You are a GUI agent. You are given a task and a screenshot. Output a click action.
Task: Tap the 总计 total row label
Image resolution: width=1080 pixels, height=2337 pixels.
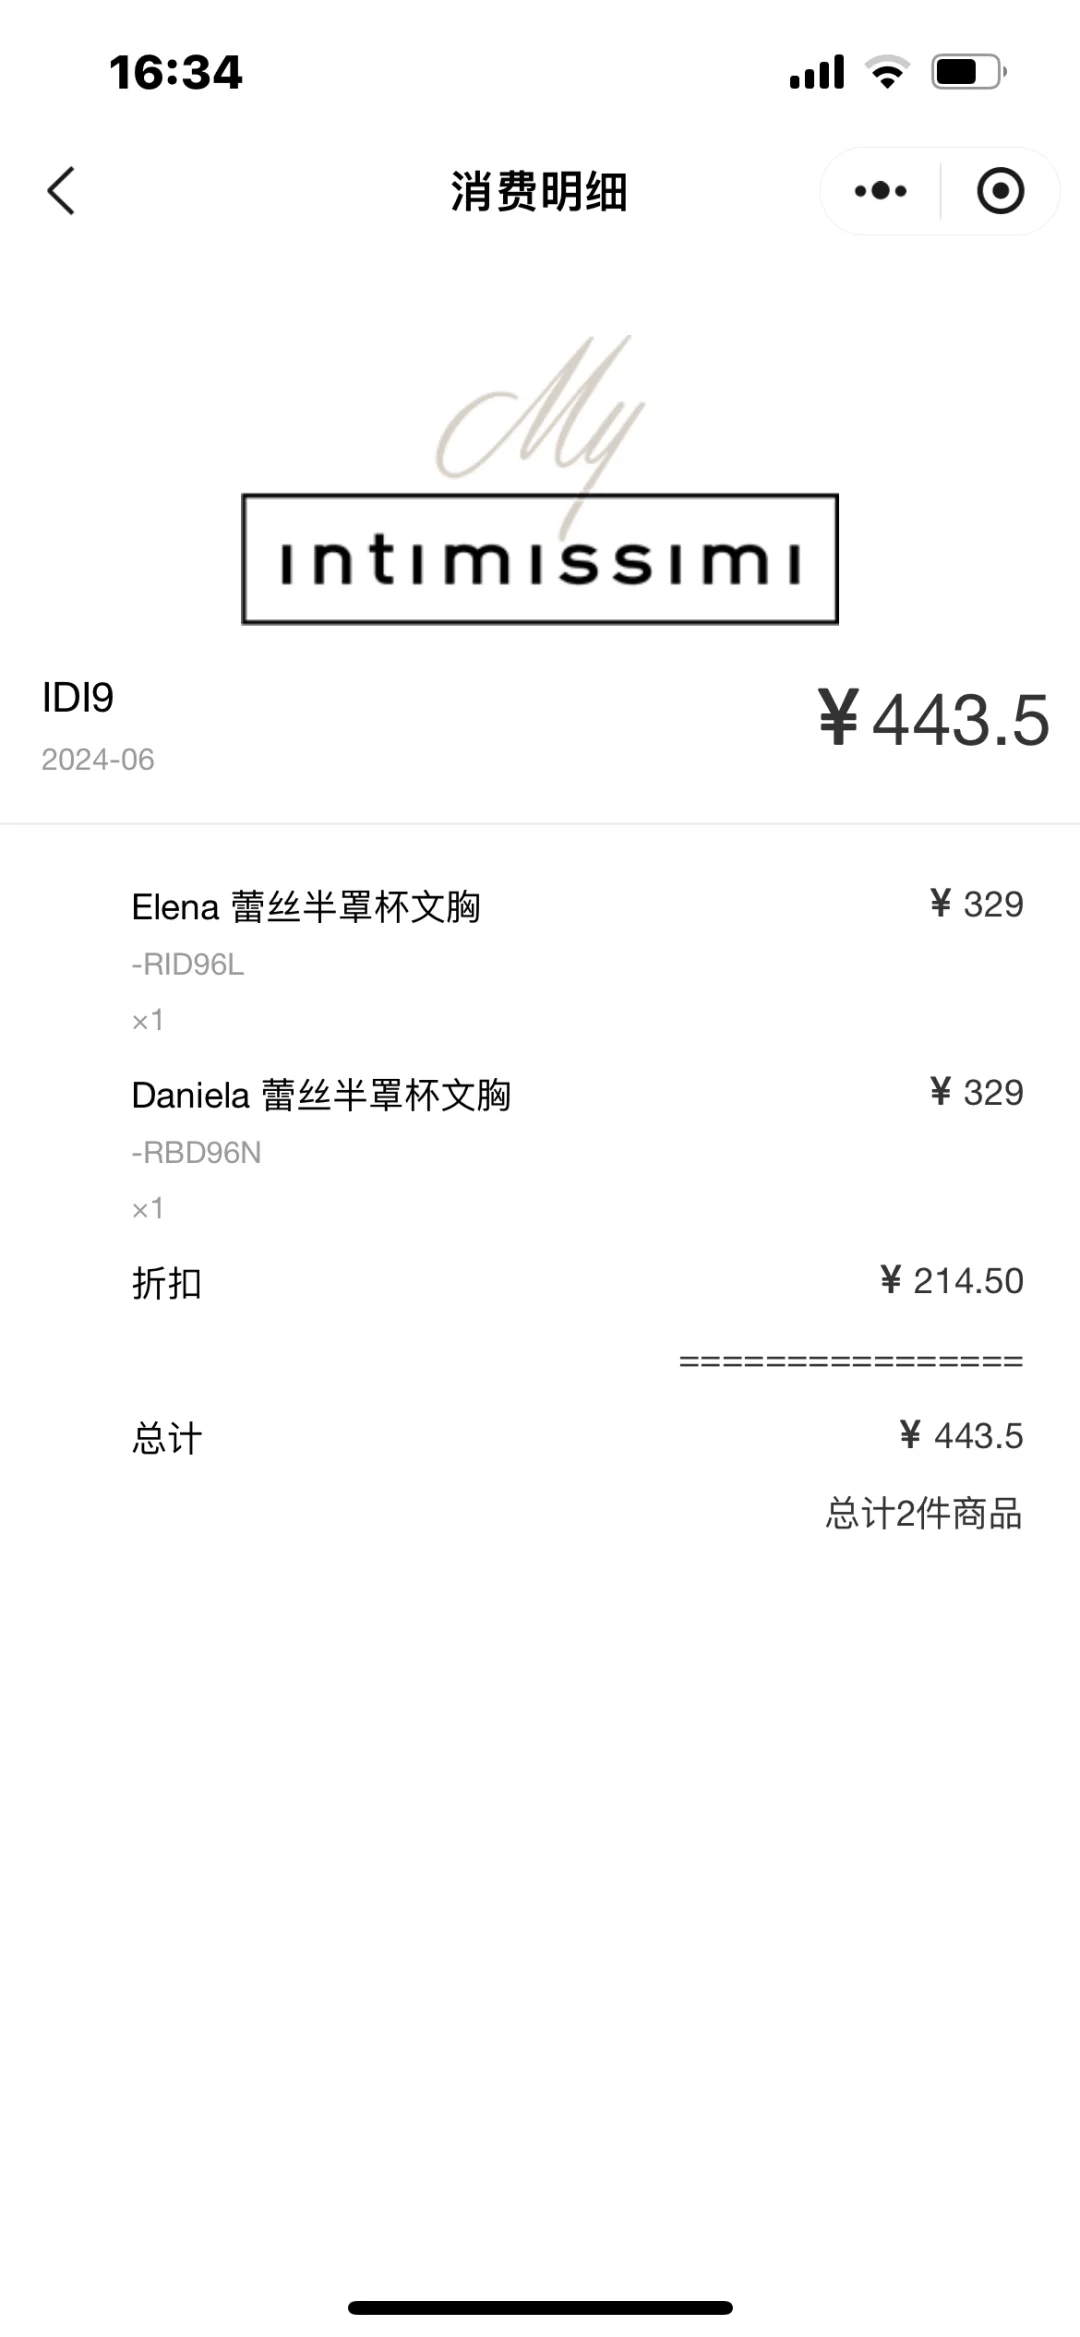tap(167, 1438)
